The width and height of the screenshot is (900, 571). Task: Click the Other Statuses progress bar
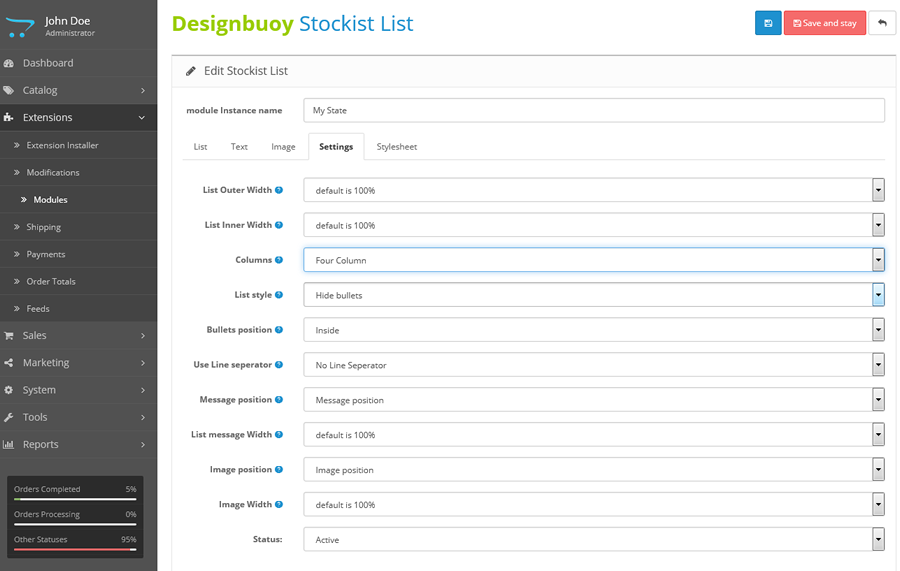click(x=75, y=548)
